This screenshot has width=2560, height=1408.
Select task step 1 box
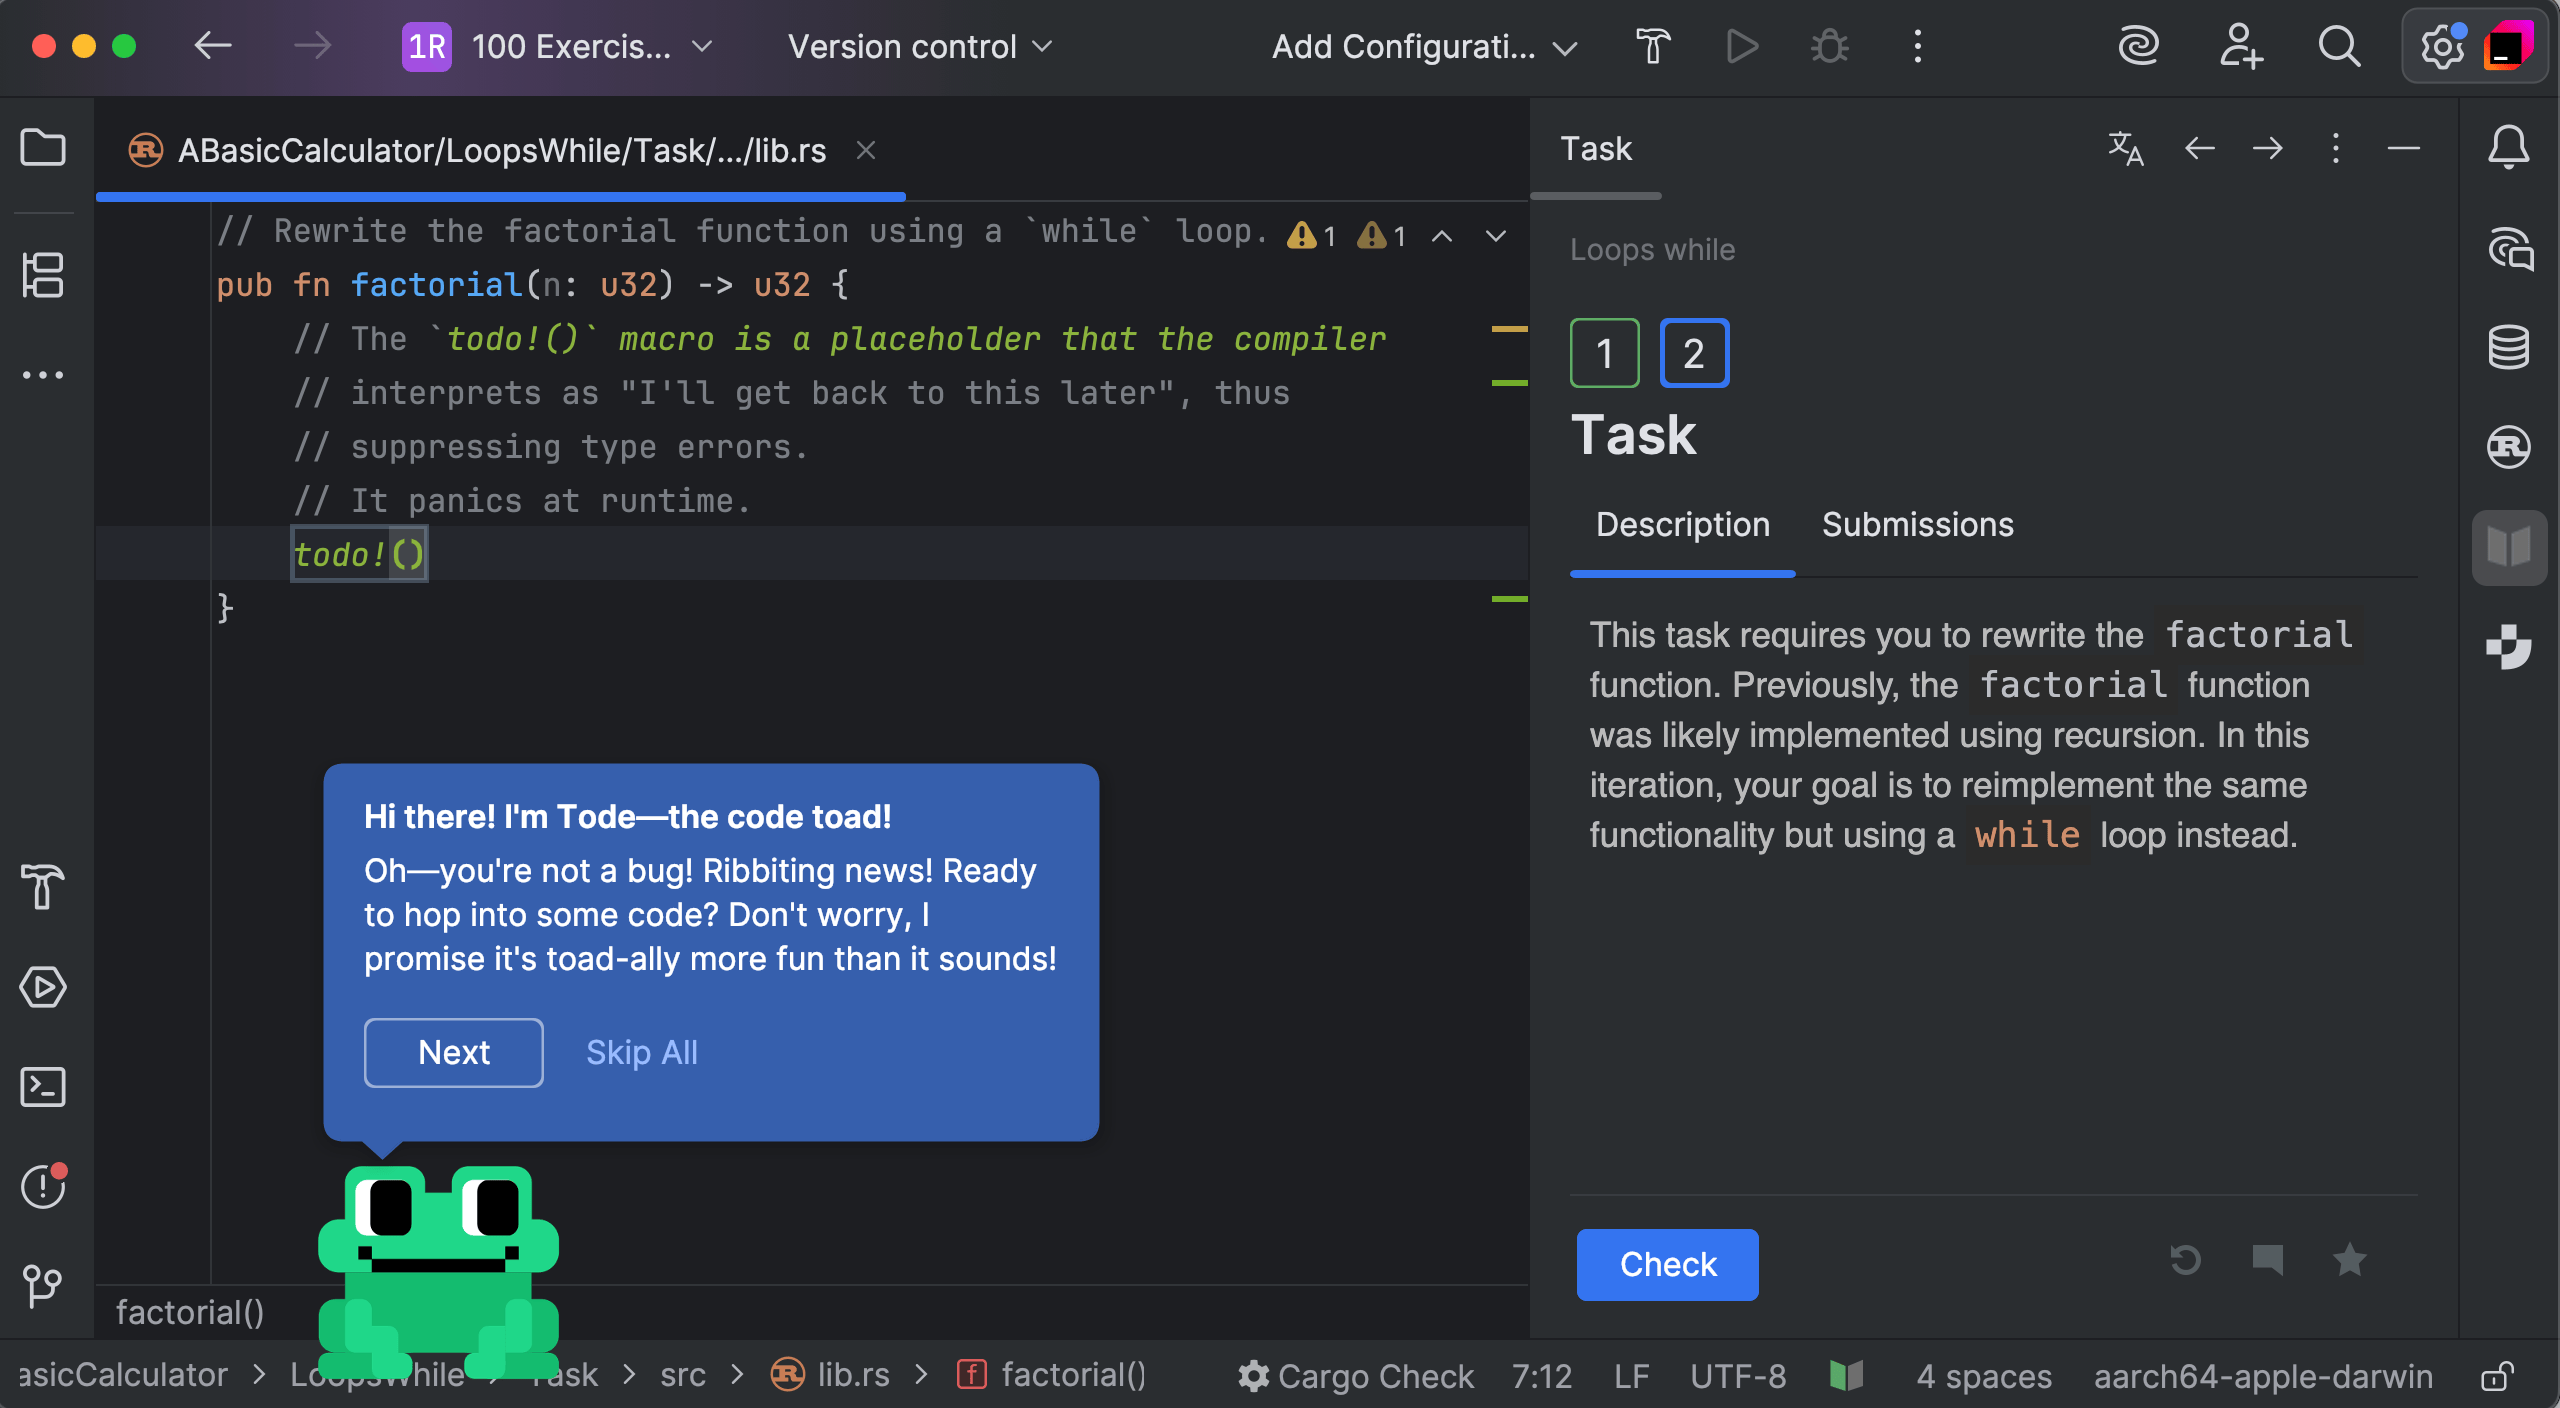pos(1604,353)
